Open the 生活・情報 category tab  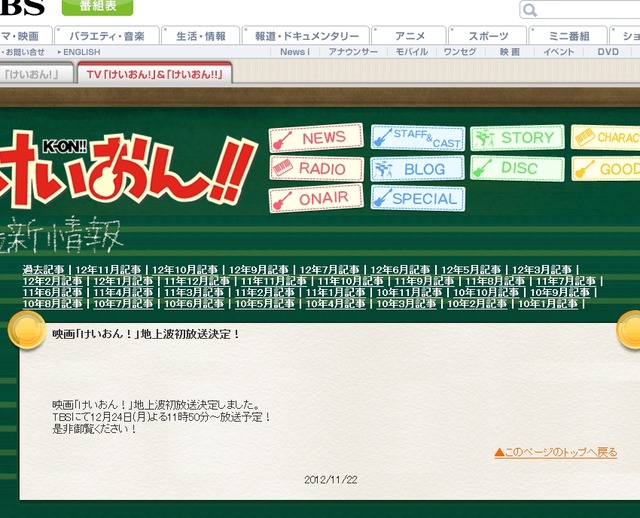click(x=201, y=36)
